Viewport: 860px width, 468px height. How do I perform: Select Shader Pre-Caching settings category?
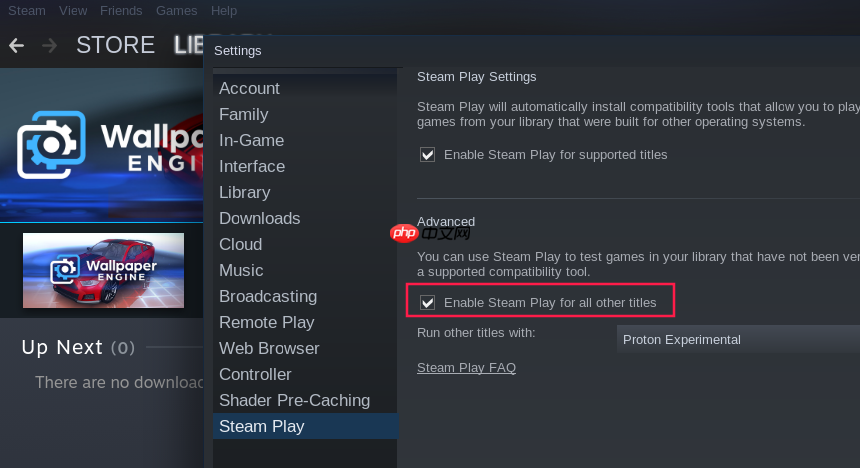click(294, 400)
